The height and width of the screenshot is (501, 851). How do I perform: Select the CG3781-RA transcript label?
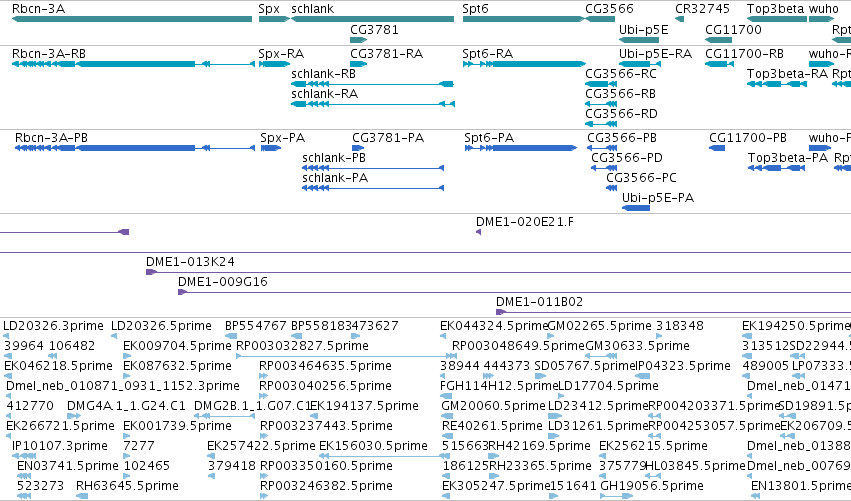pyautogui.click(x=386, y=54)
